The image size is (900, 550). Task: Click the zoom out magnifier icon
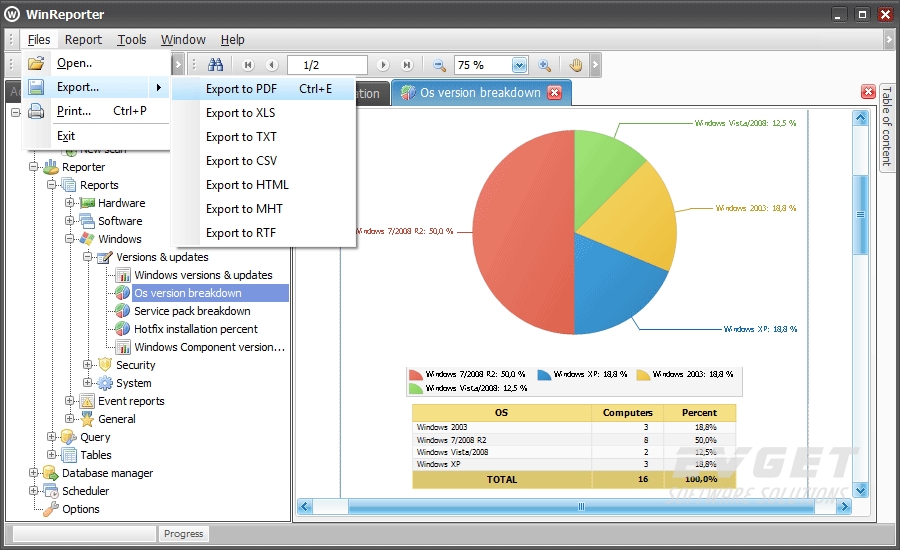tap(439, 65)
